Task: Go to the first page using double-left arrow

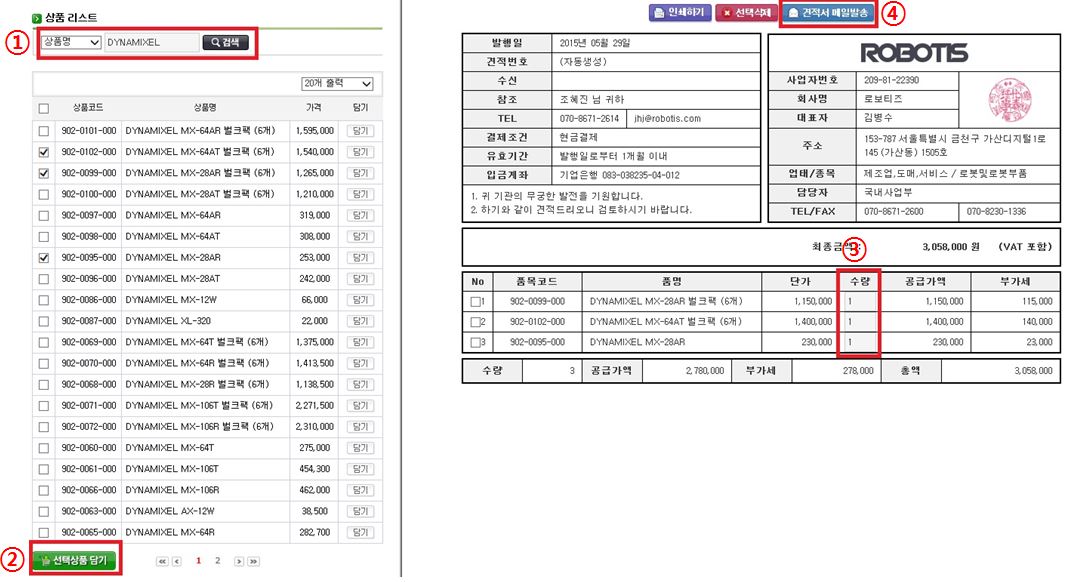Action: [162, 562]
